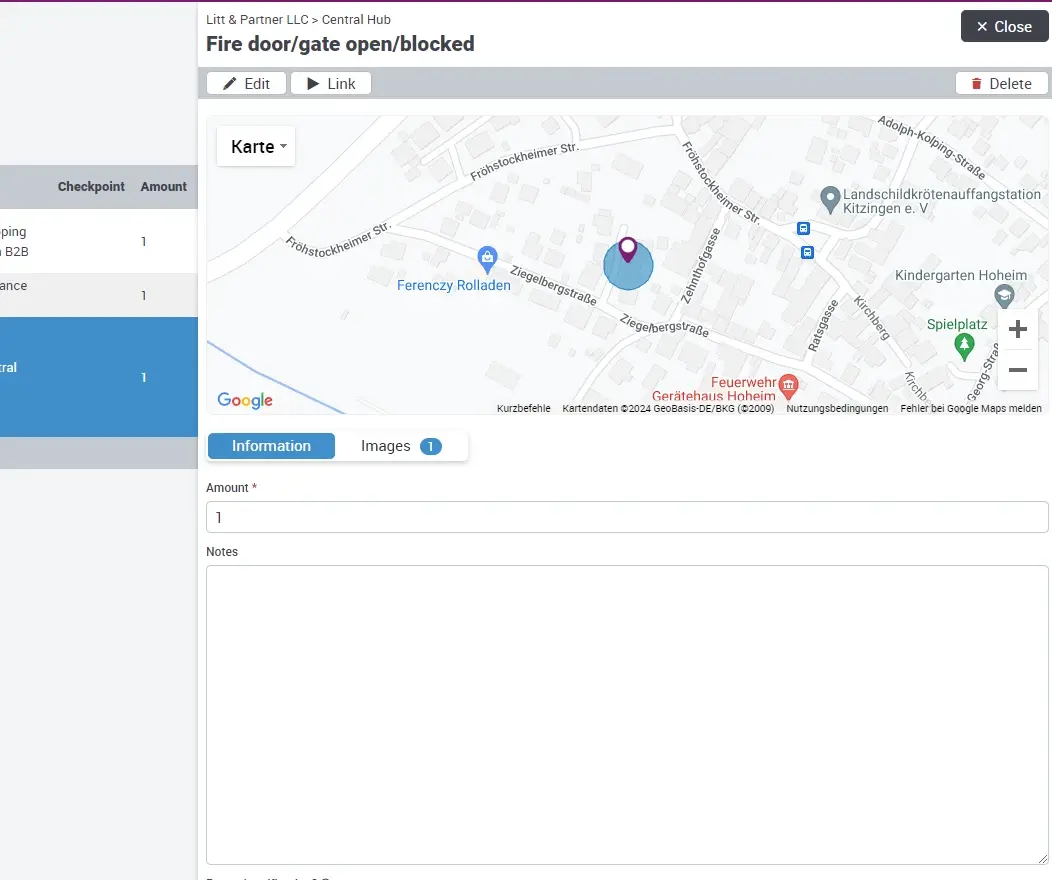Switch to the Images tab
The image size is (1052, 880).
coord(400,446)
